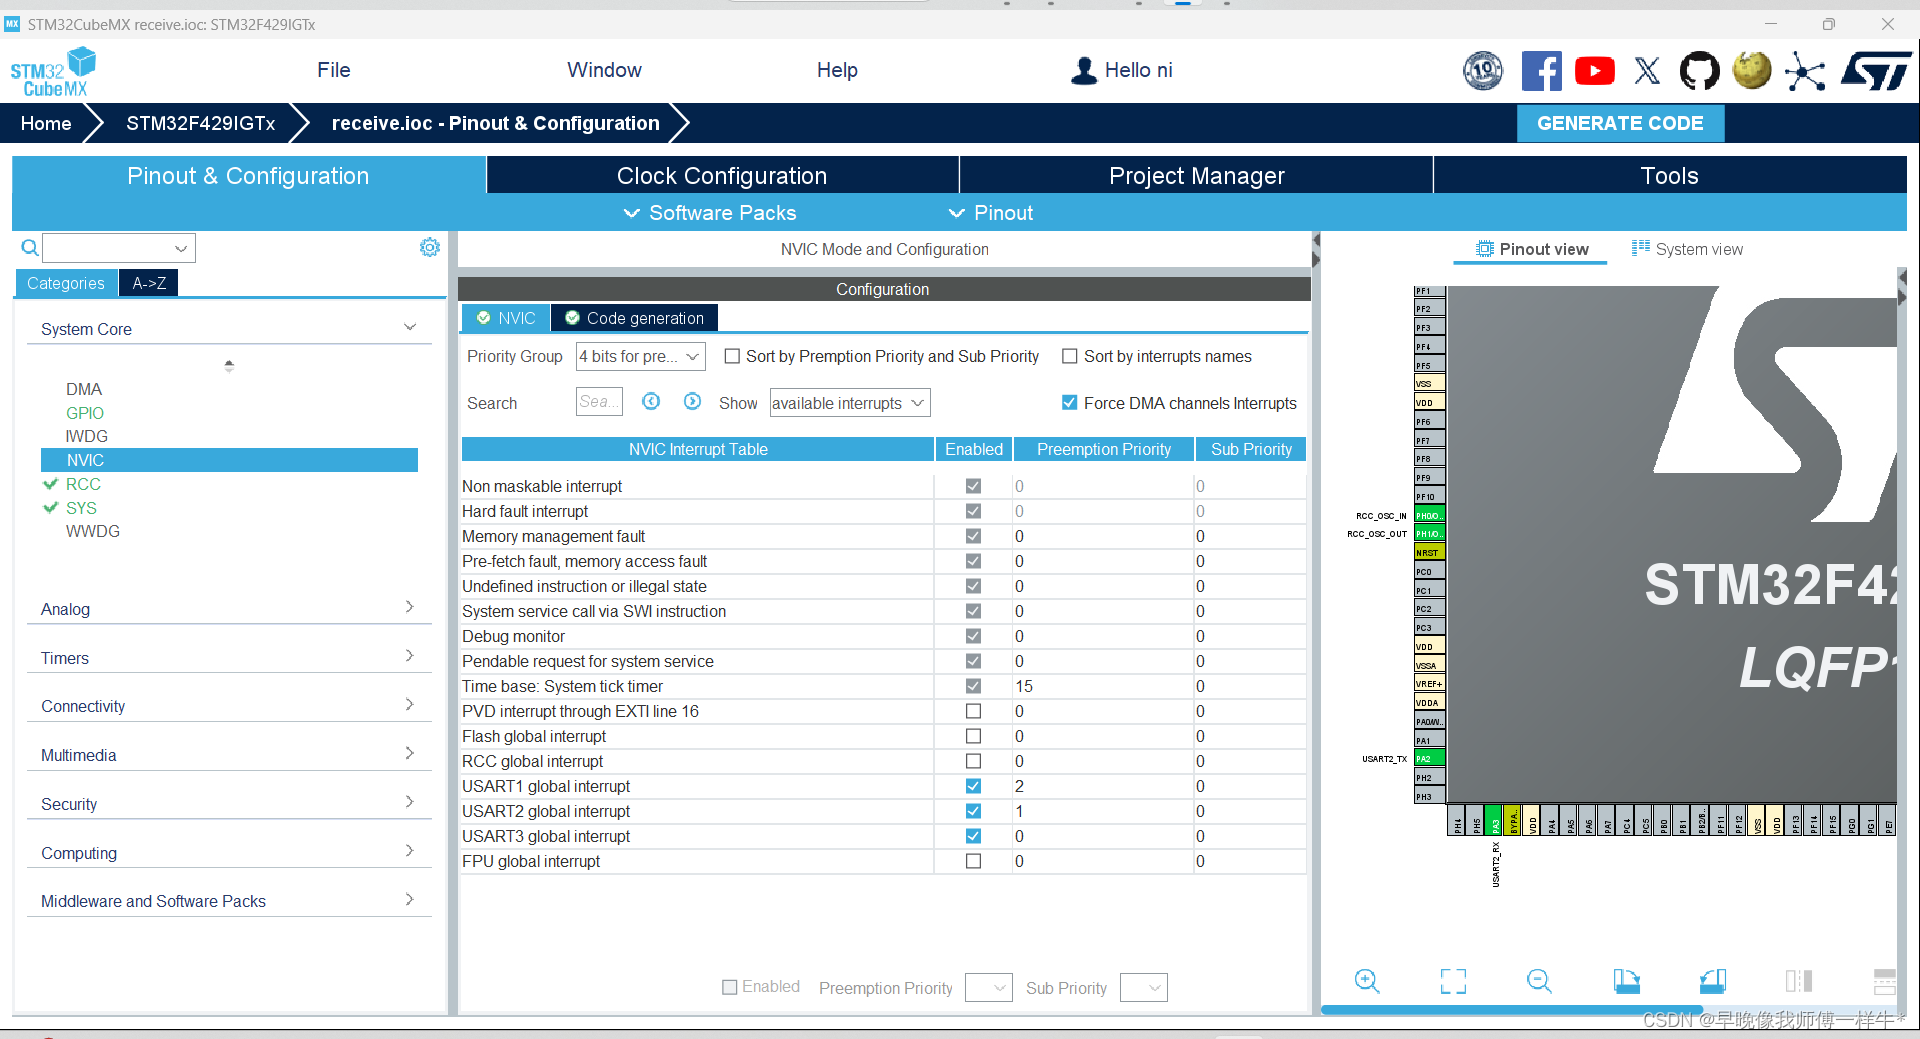Go to next interrupt search result
Image resolution: width=1920 pixels, height=1039 pixels.
pos(692,401)
